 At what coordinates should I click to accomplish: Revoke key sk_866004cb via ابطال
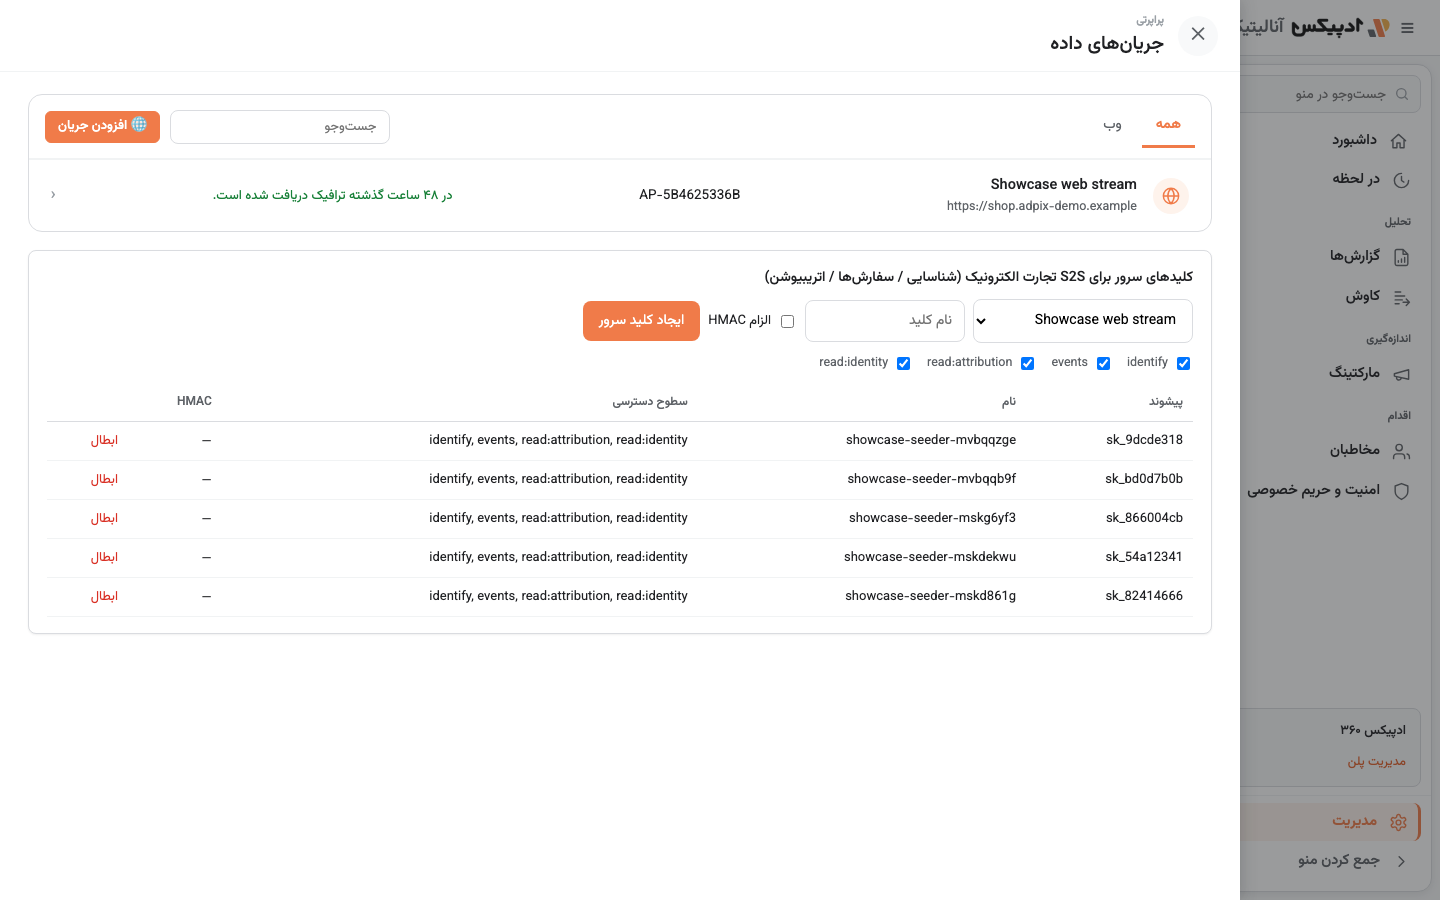[x=104, y=518]
